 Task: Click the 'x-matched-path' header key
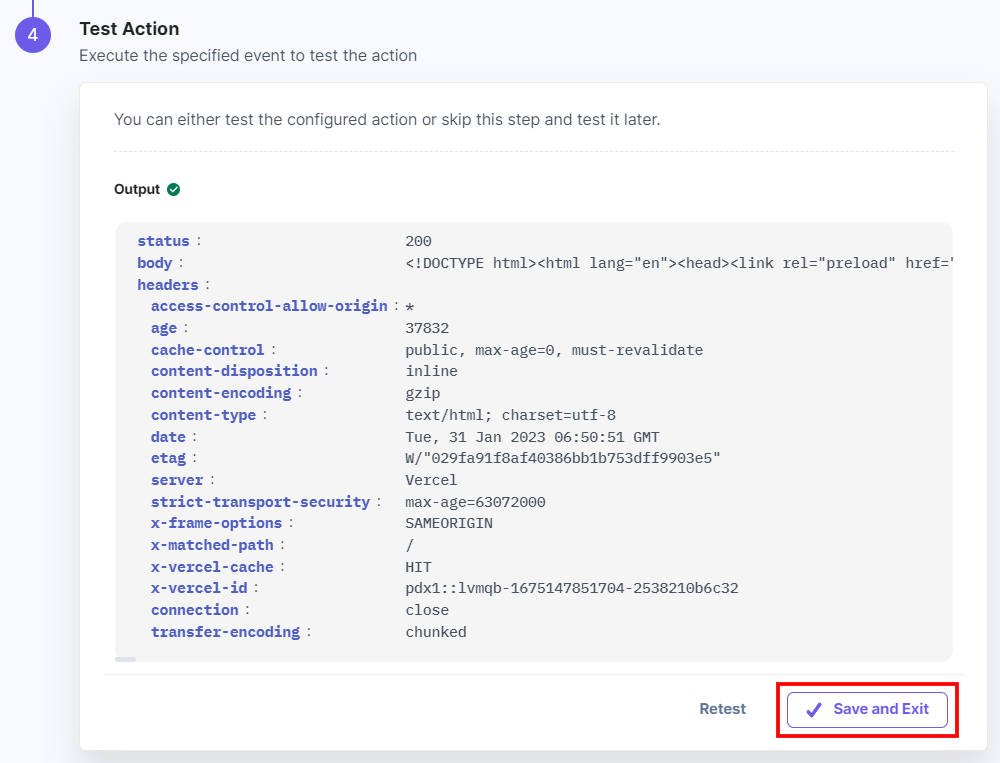tap(212, 545)
